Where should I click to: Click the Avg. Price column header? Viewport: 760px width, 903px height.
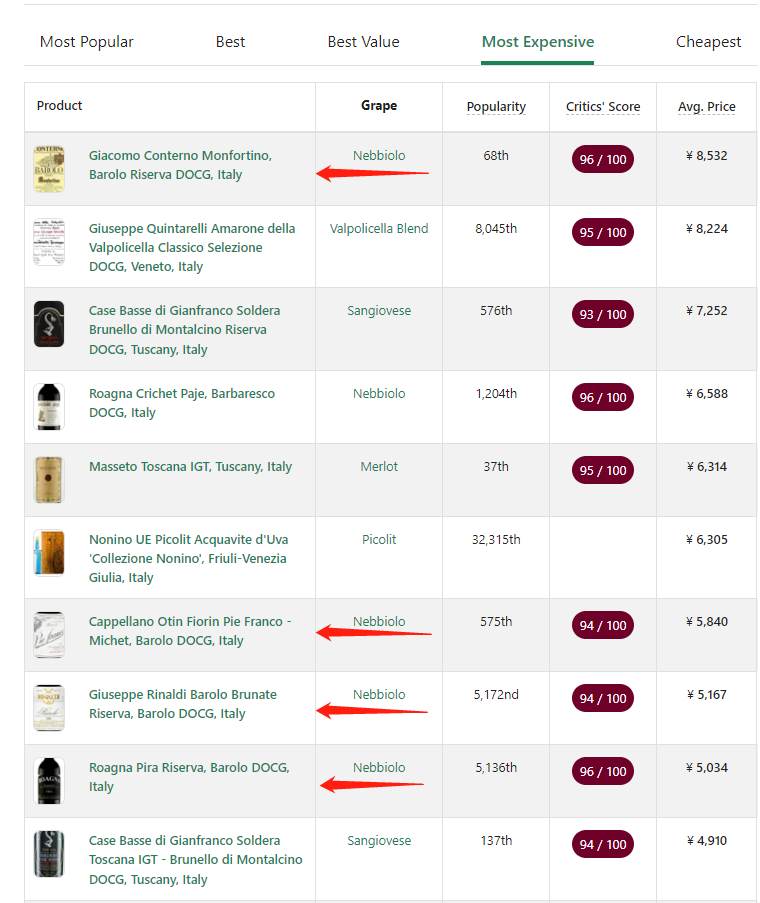[707, 107]
